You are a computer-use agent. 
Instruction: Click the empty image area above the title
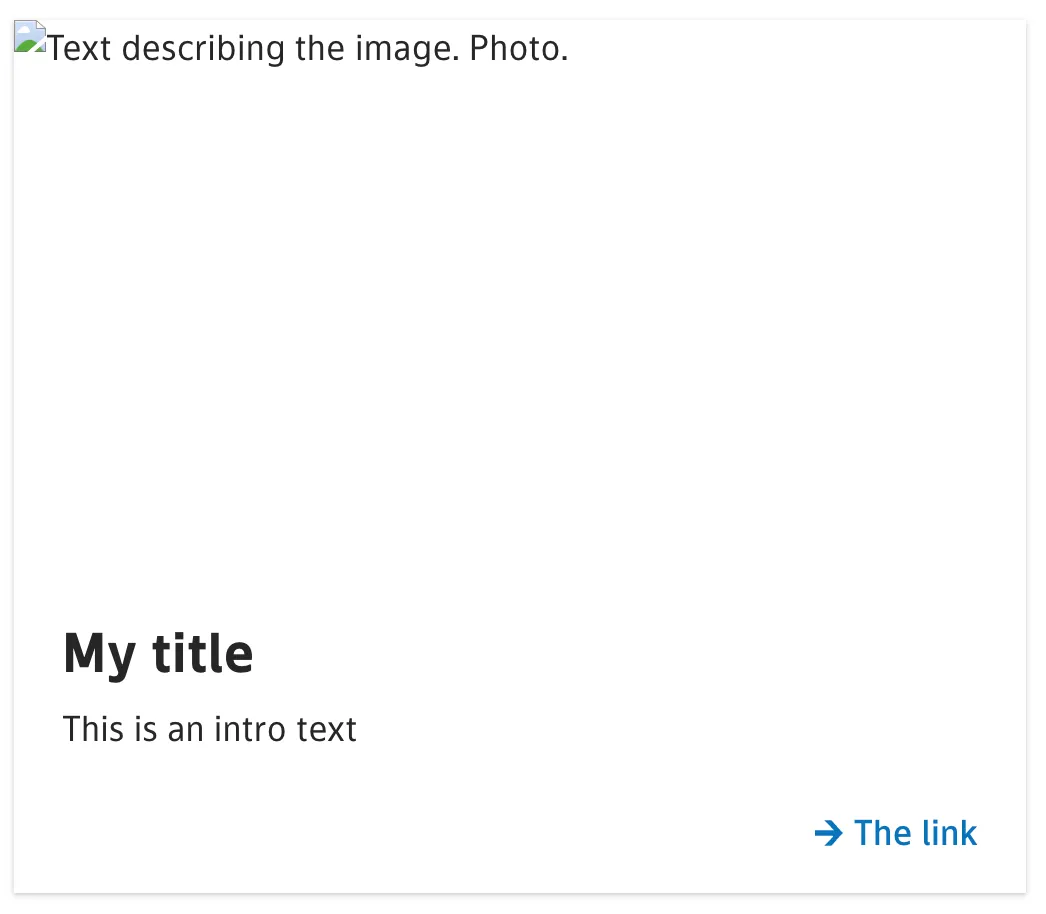(520, 320)
